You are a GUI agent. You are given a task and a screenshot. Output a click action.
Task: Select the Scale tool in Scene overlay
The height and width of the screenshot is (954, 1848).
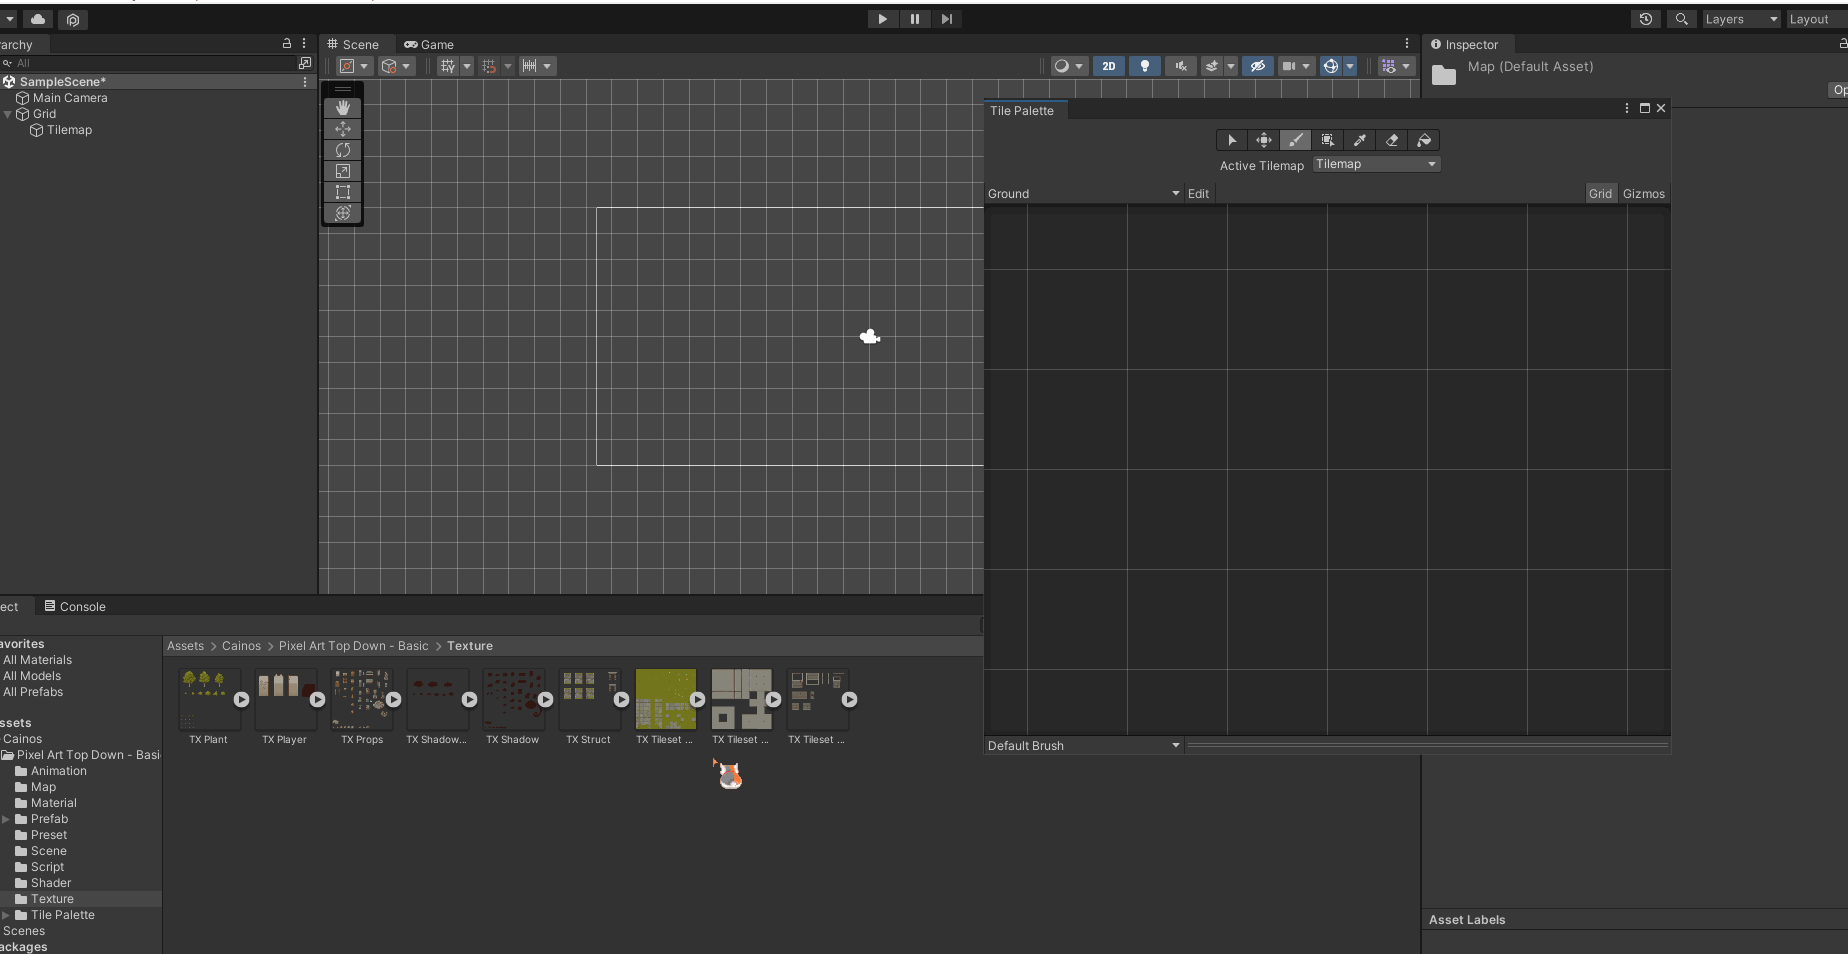tap(343, 171)
